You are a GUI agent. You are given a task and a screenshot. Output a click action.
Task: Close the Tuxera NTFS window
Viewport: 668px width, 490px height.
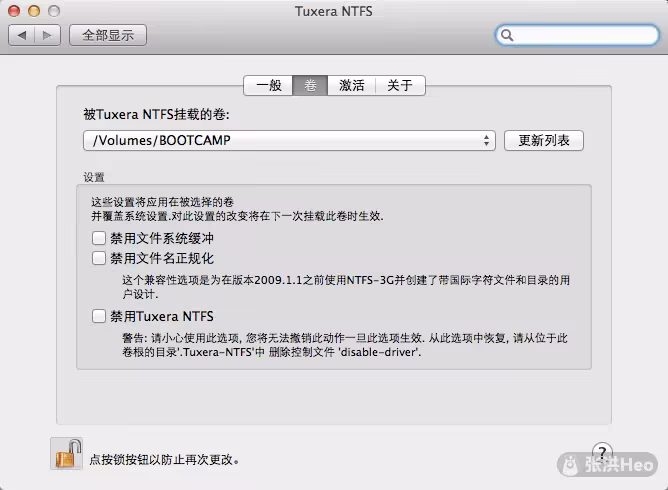pos(14,11)
